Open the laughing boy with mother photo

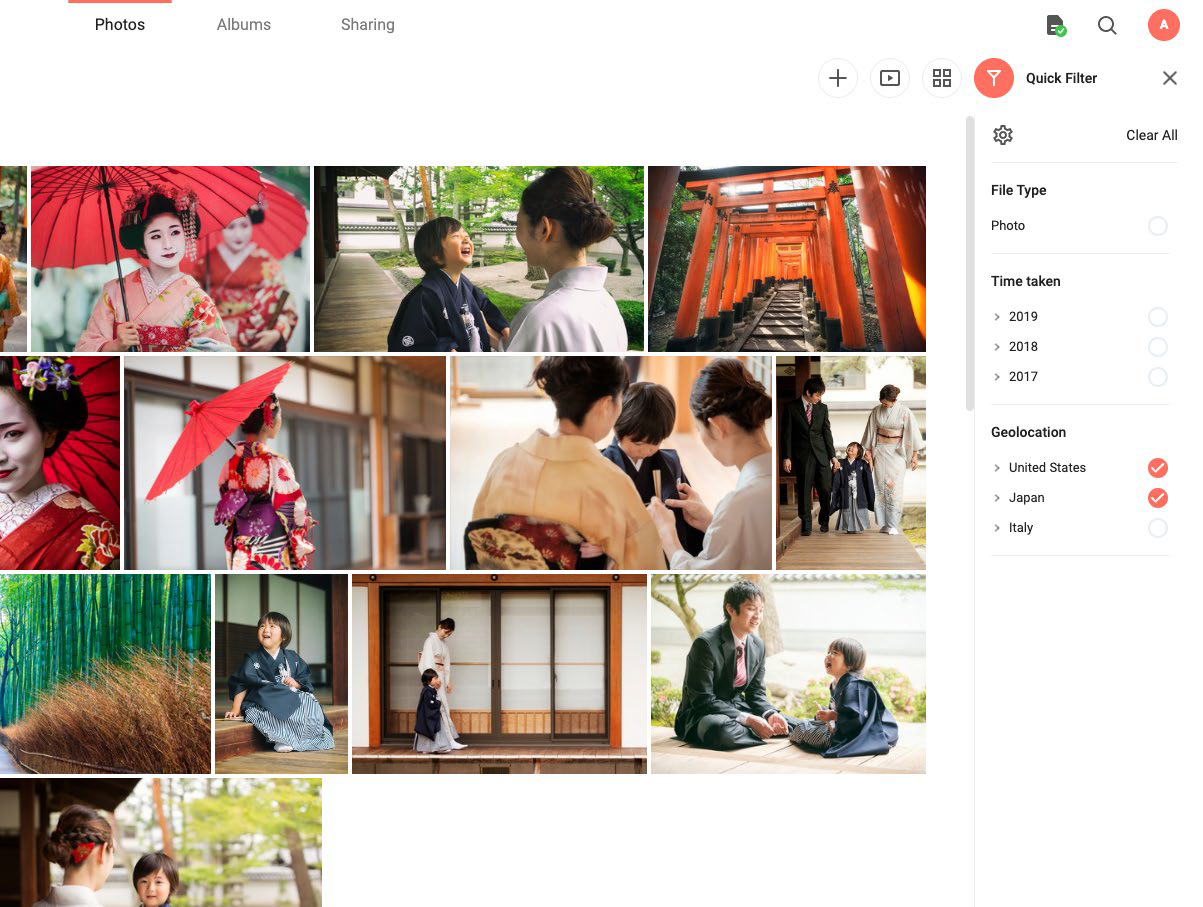pos(479,259)
